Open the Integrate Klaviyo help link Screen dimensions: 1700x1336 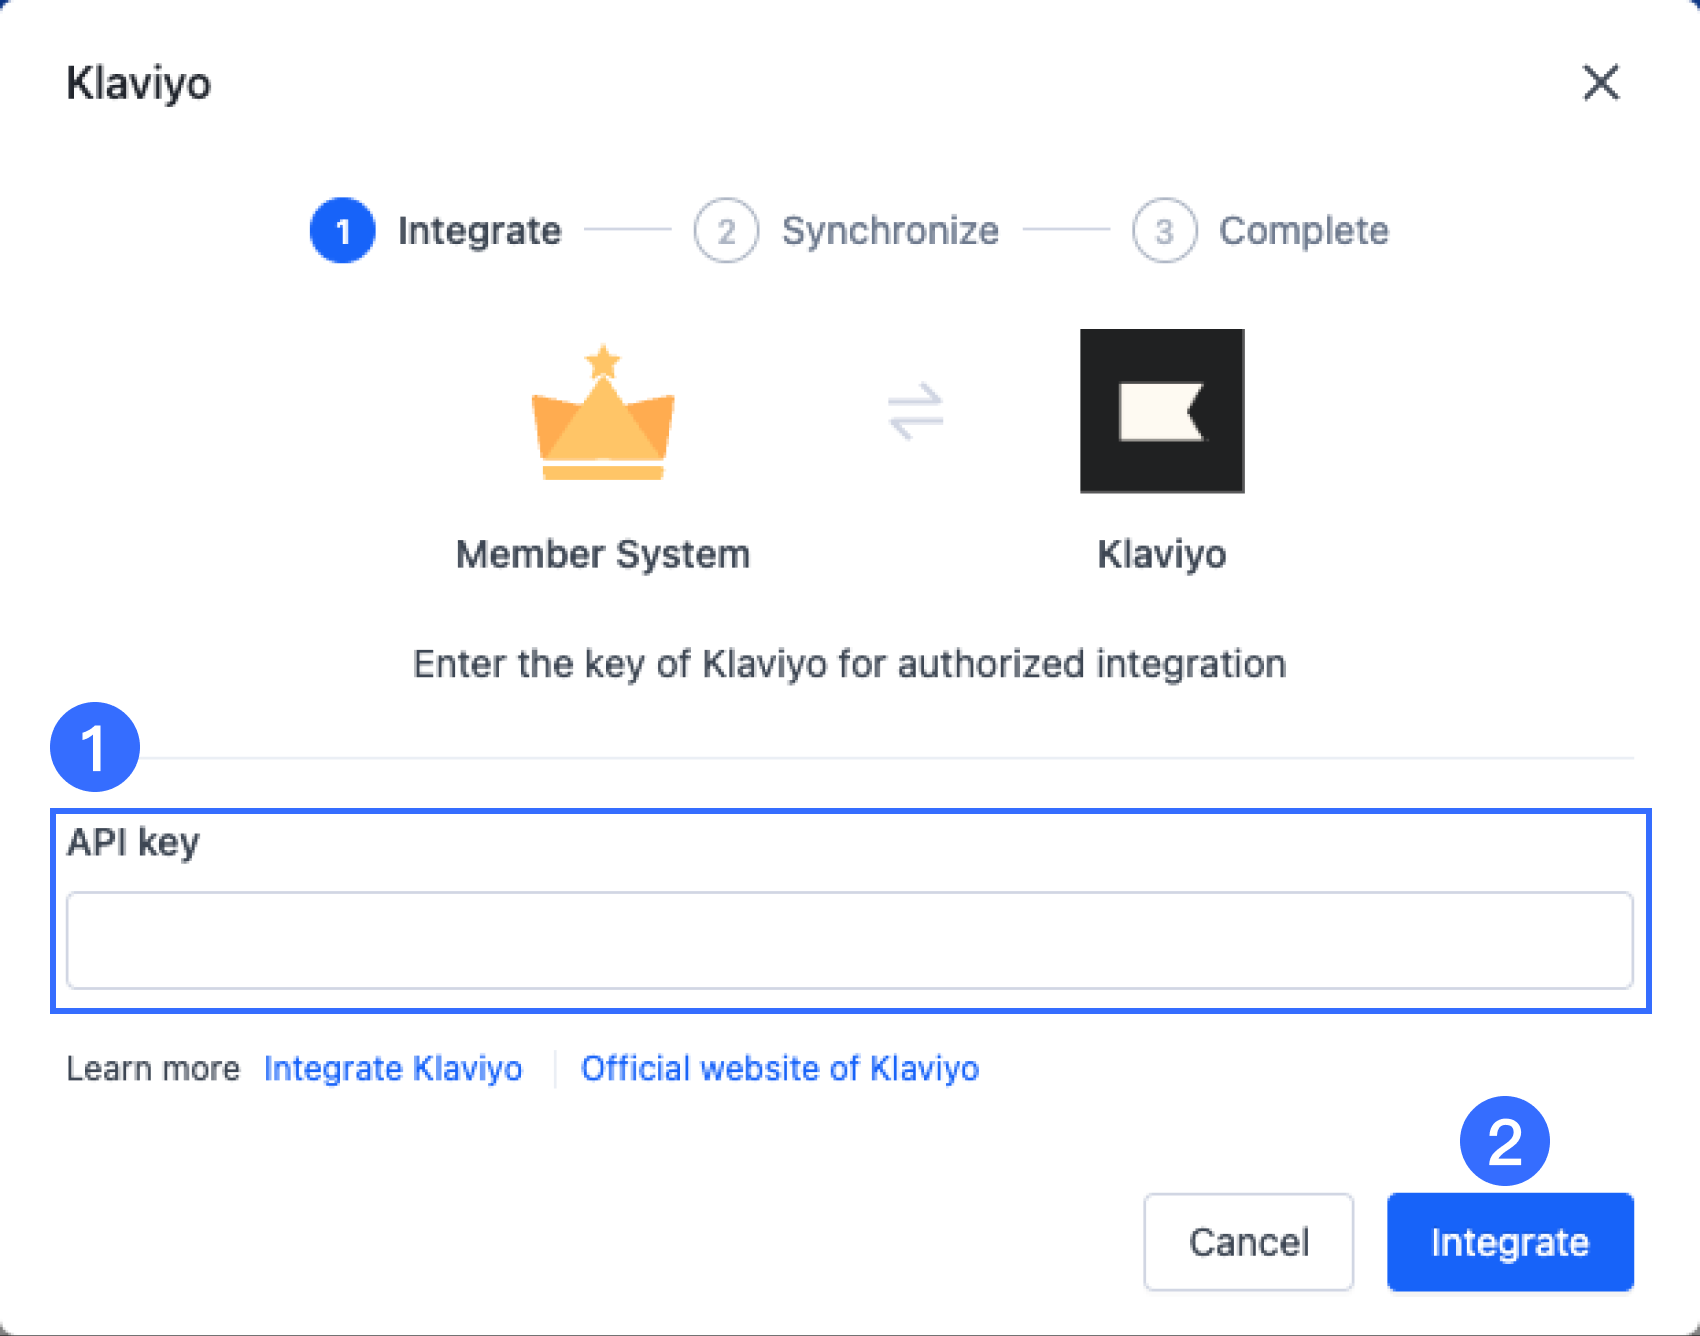click(393, 1069)
